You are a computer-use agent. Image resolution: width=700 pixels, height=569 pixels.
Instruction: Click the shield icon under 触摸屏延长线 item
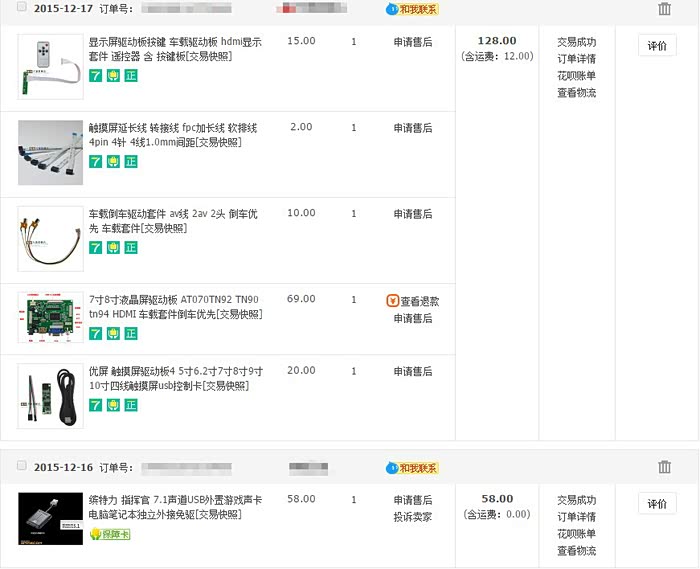click(x=113, y=162)
